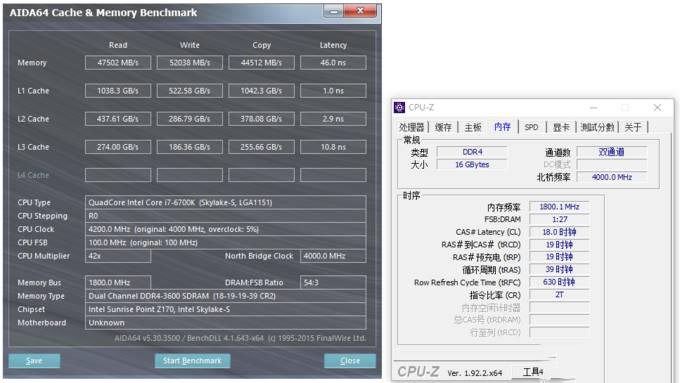Click North Bridge Clock value in AIDA64

pyautogui.click(x=333, y=256)
